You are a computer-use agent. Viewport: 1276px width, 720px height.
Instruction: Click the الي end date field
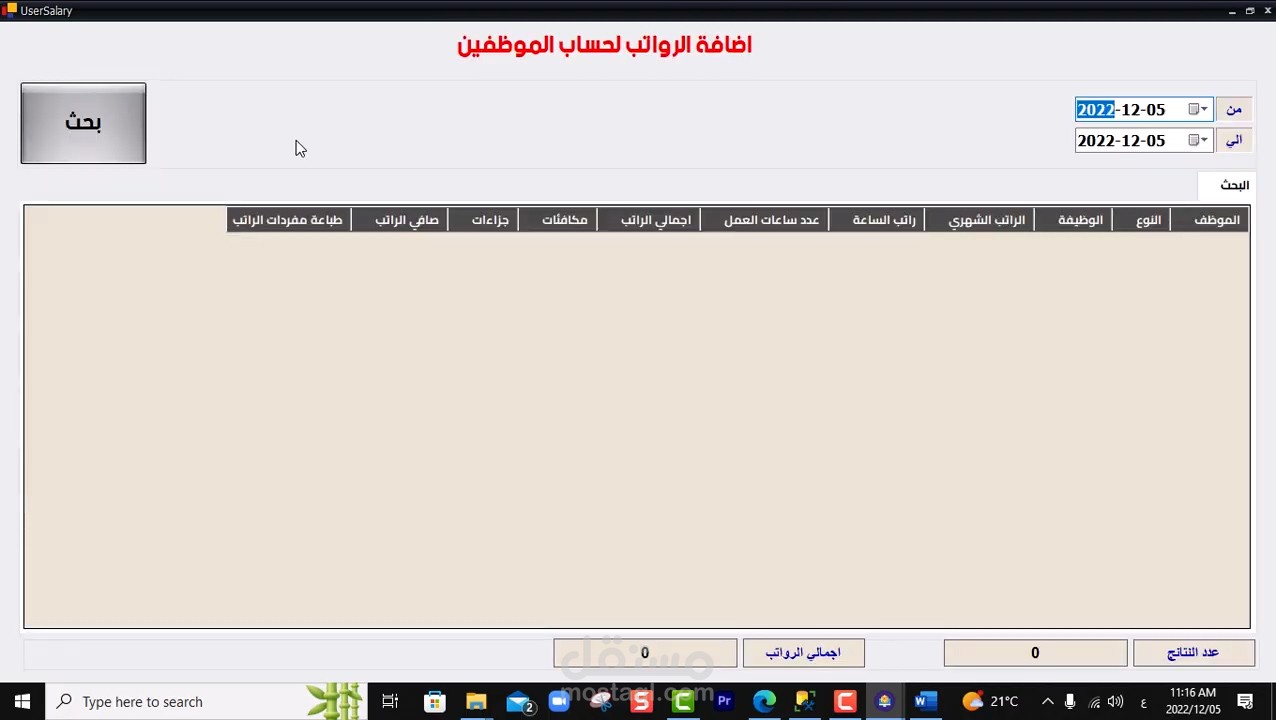click(1143, 140)
